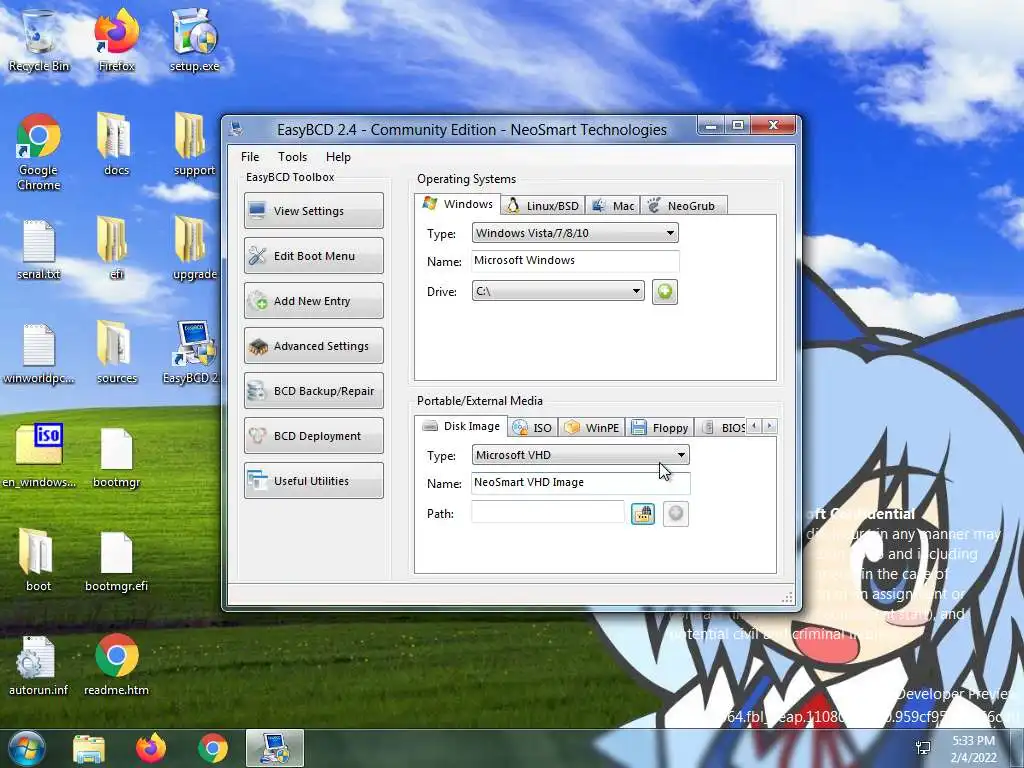Select the bootmgr.efi file icon
Viewport: 1024px width, 768px height.
point(116,560)
